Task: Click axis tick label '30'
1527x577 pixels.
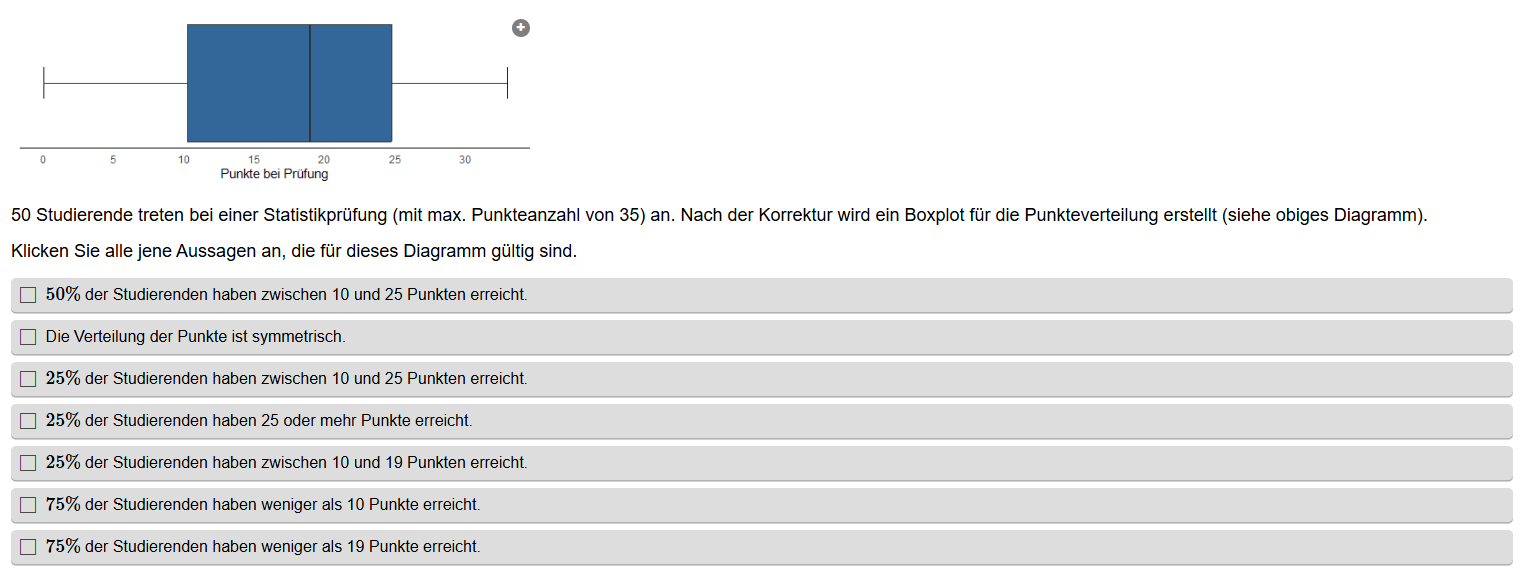Action: pyautogui.click(x=465, y=160)
